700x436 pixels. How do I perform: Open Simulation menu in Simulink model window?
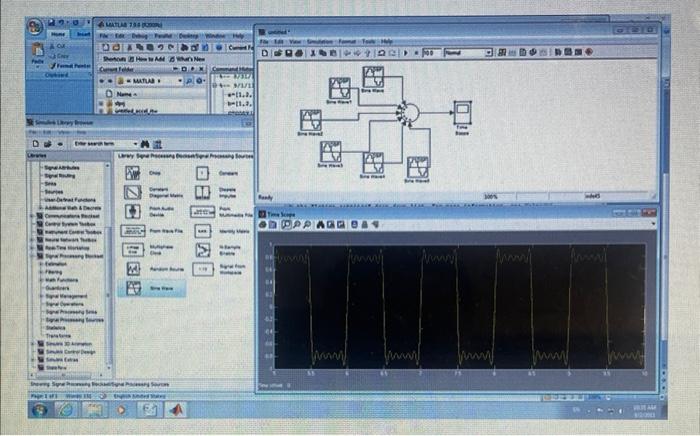[320, 42]
